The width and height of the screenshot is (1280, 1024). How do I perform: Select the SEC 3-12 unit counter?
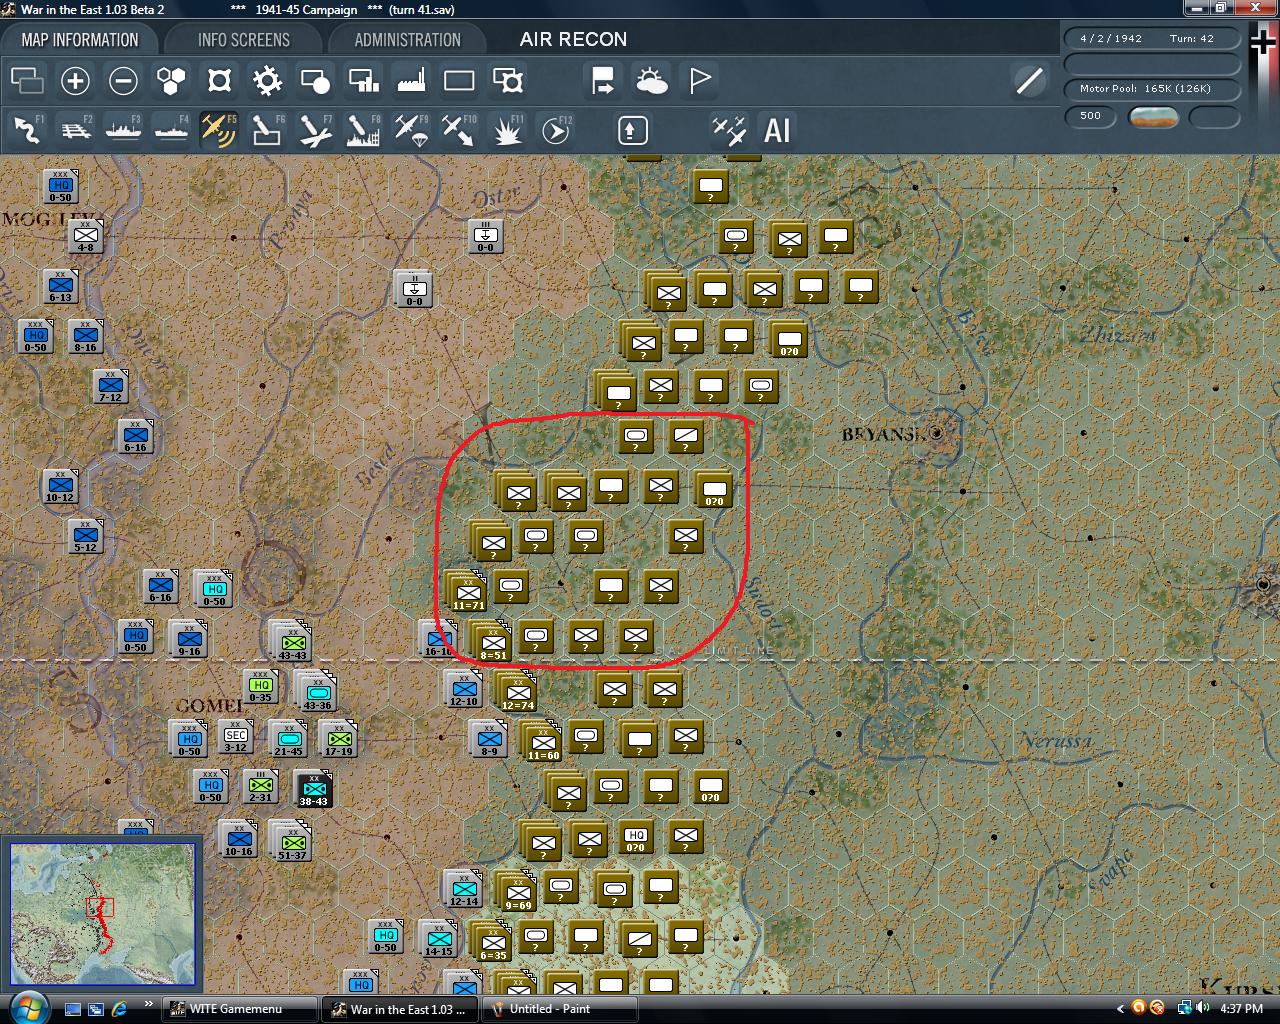pos(236,738)
